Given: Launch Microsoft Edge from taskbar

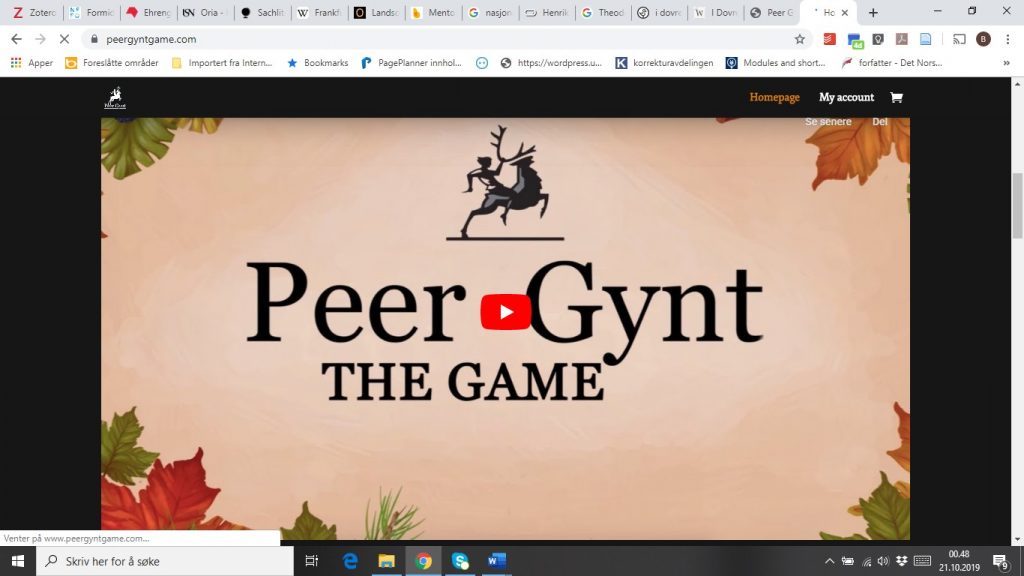Looking at the screenshot, I should 350,561.
